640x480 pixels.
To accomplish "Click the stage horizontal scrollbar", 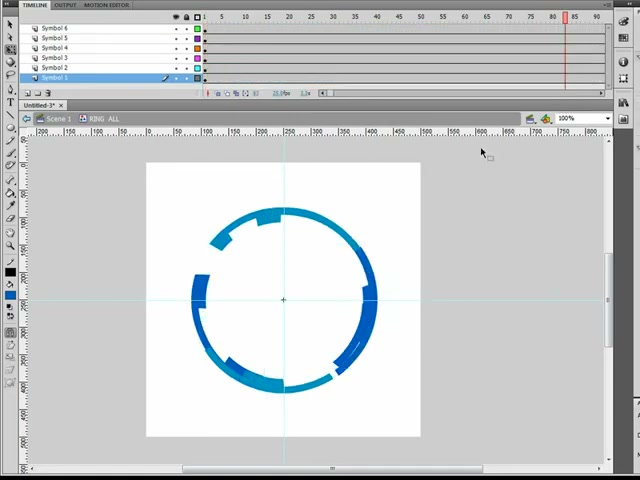I will 333,469.
